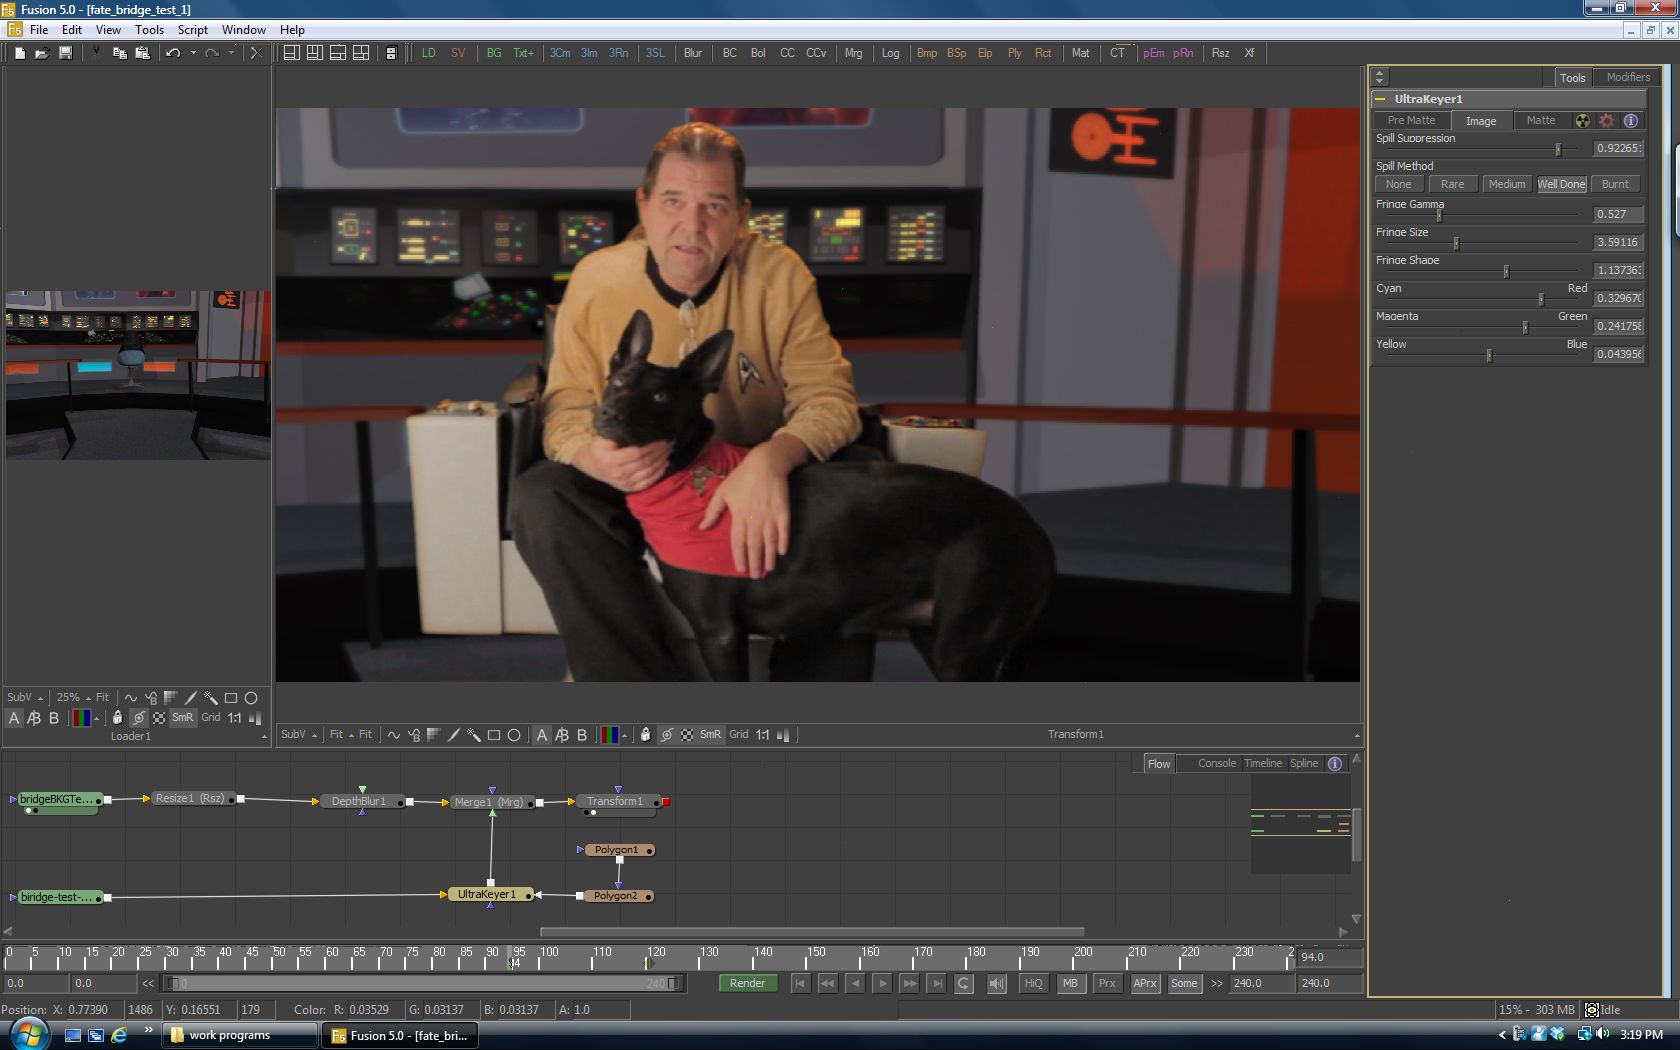The image size is (1680, 1050).
Task: Toggle checker underlay in main viewer toolbar
Action: (687, 735)
